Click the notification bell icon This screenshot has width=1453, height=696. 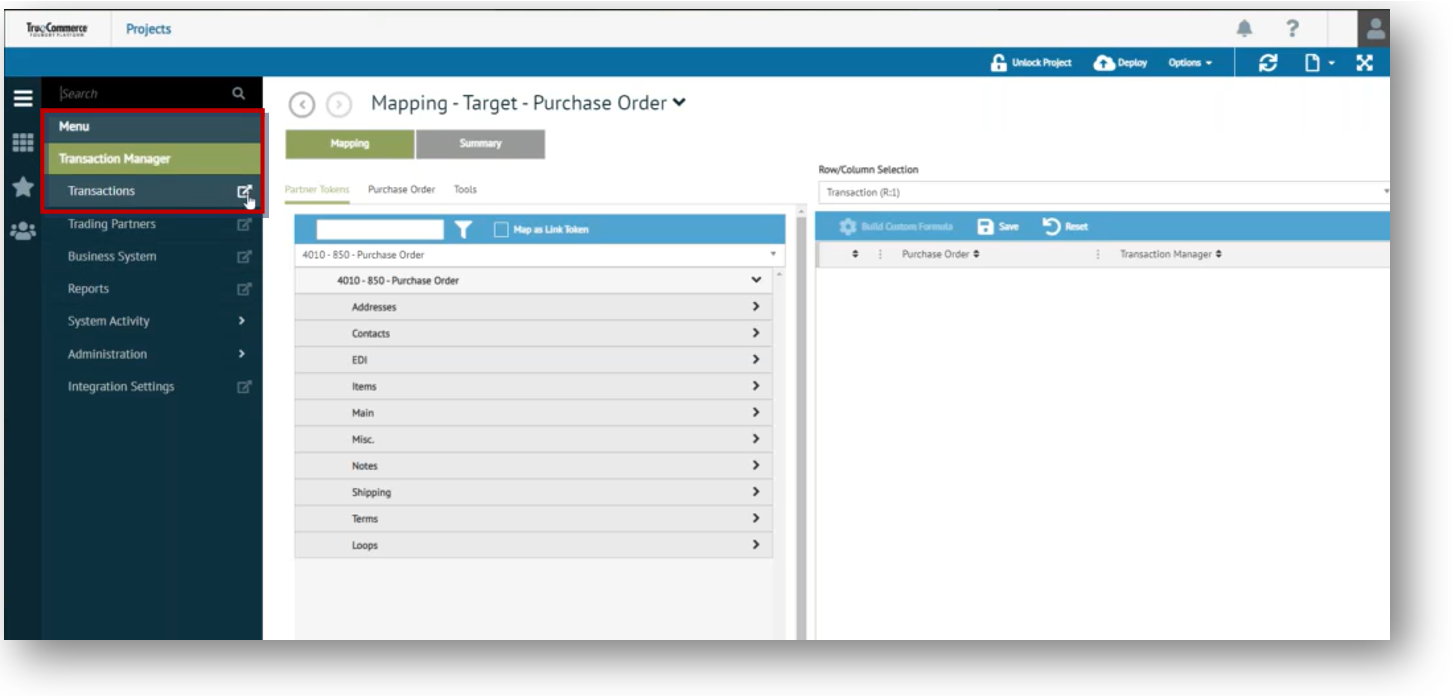(1244, 29)
